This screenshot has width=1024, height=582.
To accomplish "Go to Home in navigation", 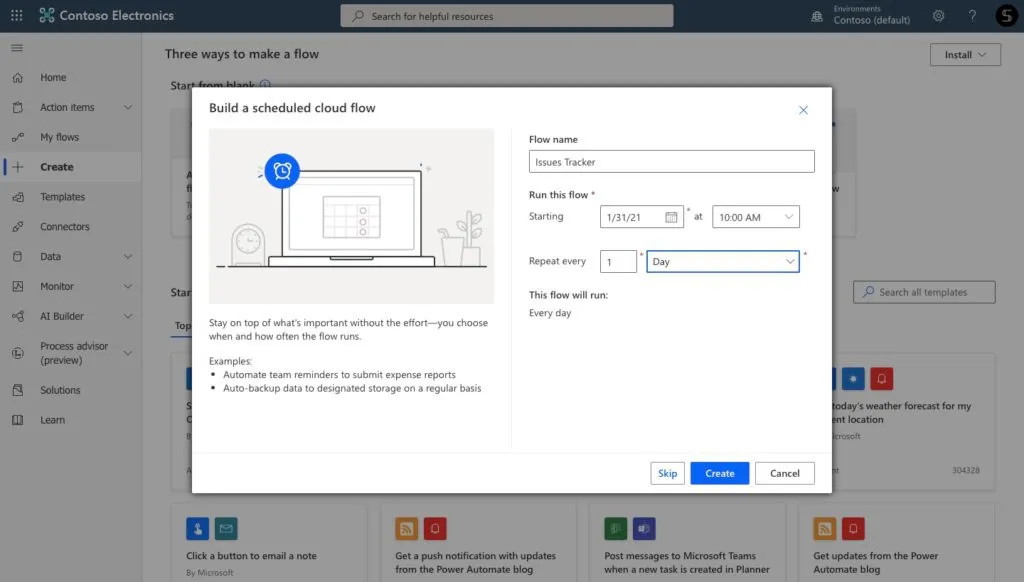I will (x=53, y=78).
